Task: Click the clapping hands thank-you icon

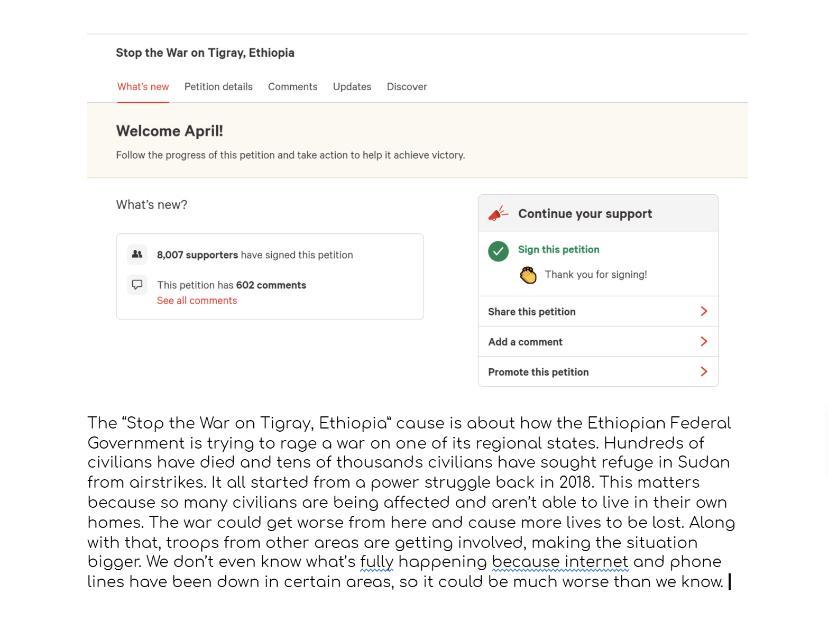Action: pyautogui.click(x=528, y=275)
